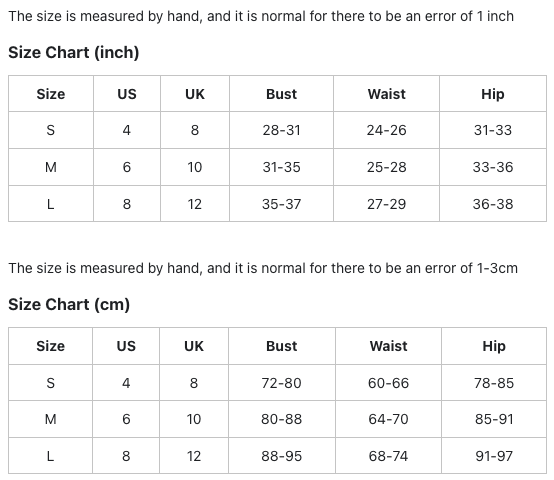
Task: Click the US header in cm chart
Action: [126, 346]
